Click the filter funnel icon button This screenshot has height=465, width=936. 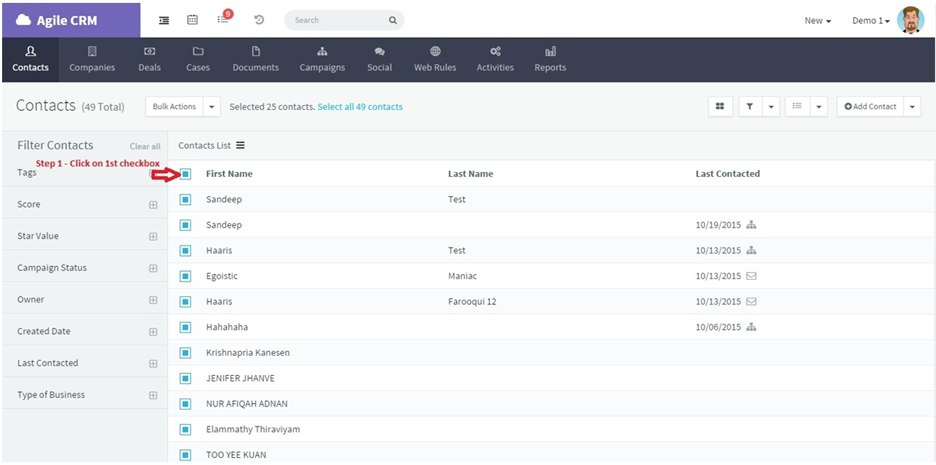coord(750,106)
